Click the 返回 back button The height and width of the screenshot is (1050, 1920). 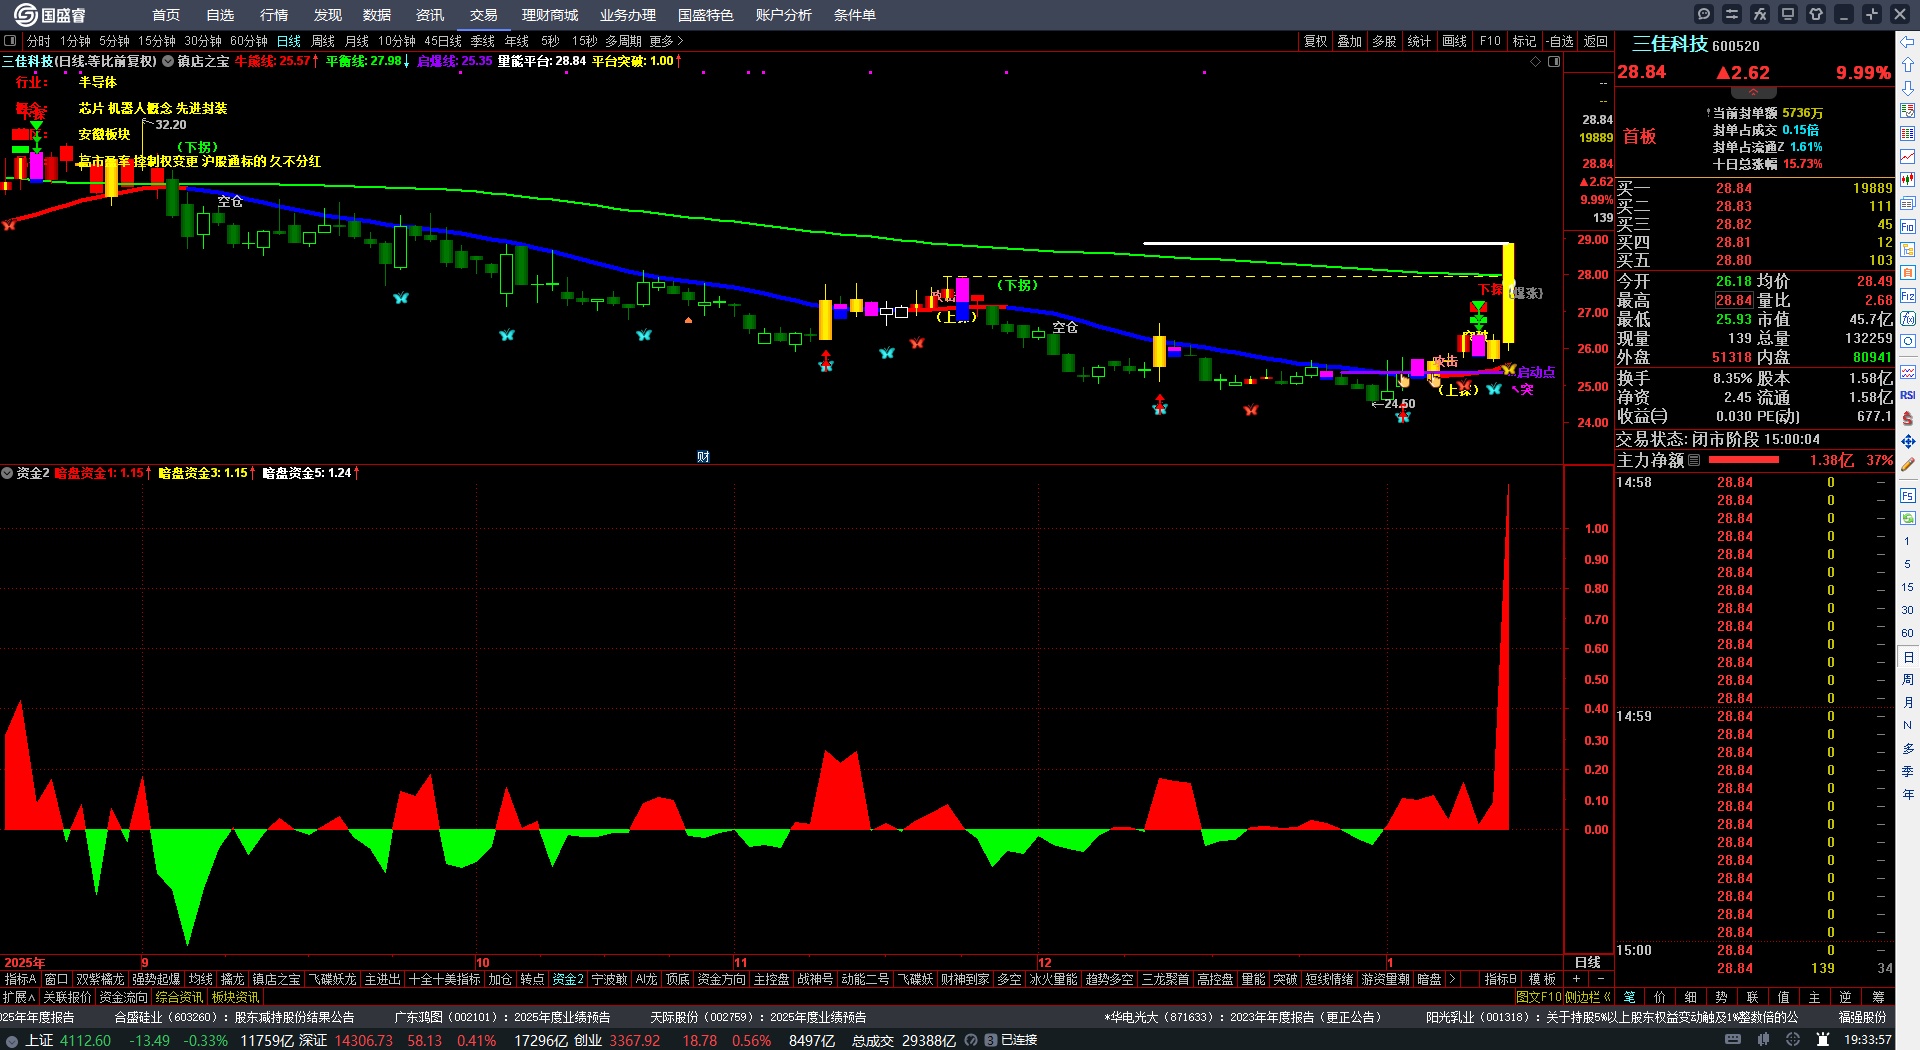tap(1596, 41)
